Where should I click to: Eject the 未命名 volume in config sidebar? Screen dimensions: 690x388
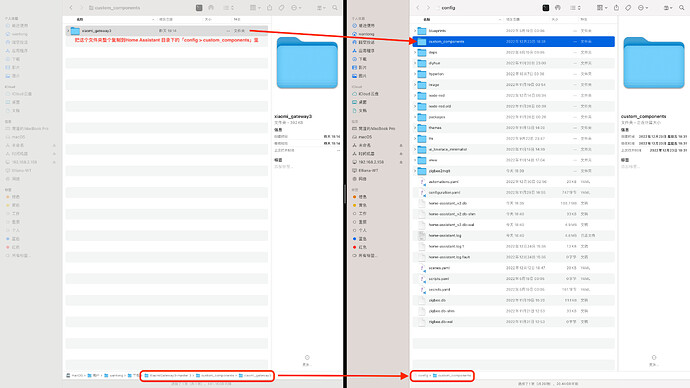[x=401, y=145]
